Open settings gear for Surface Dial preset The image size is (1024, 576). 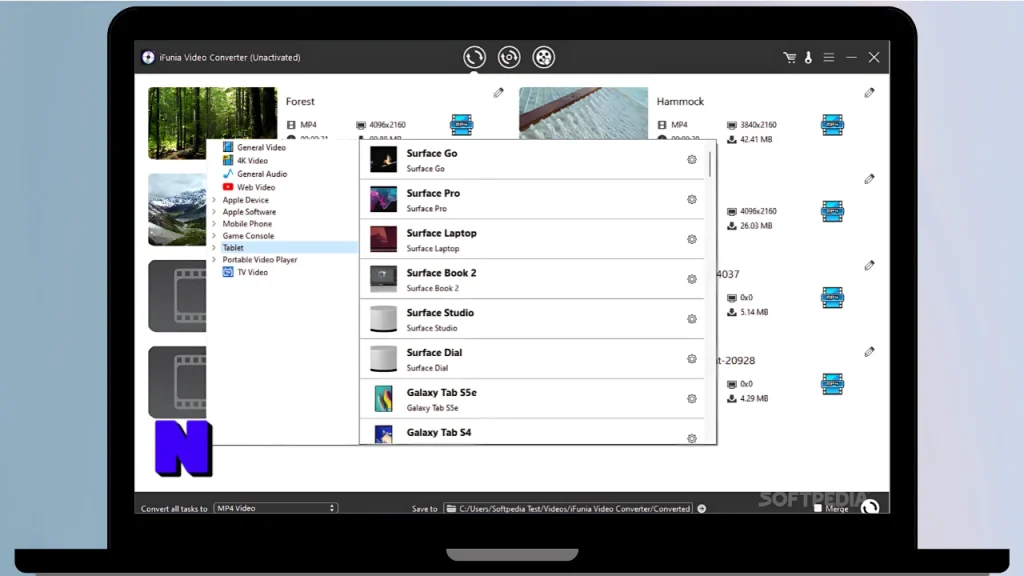(x=692, y=359)
